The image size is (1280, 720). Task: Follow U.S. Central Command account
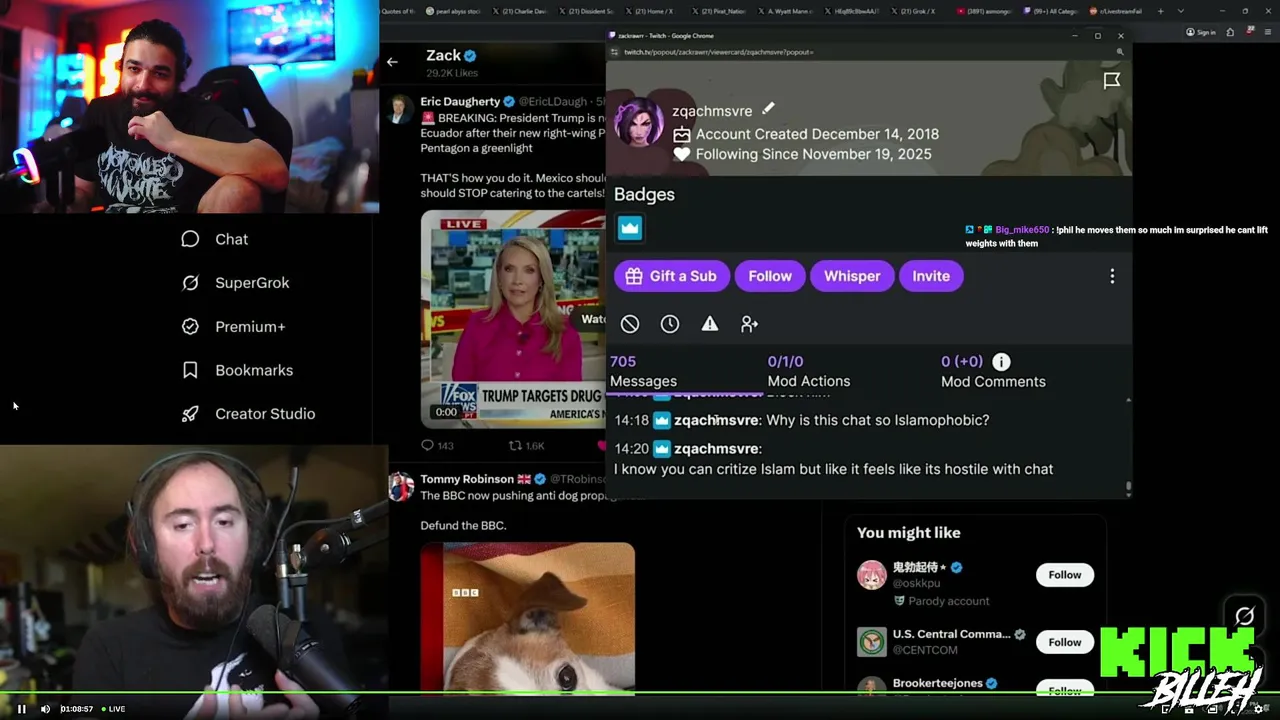[x=1064, y=642]
